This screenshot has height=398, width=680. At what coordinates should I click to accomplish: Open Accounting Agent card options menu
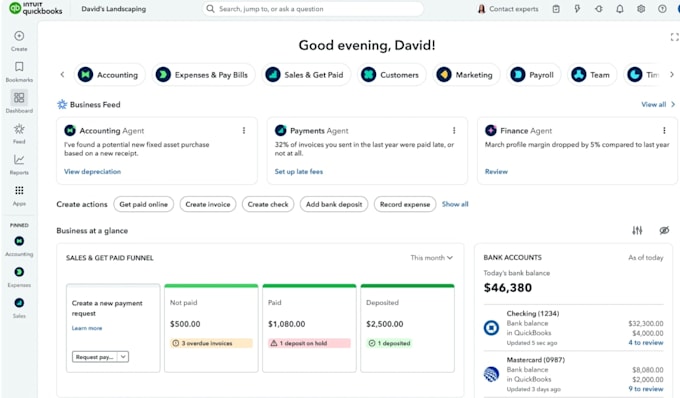tap(244, 130)
